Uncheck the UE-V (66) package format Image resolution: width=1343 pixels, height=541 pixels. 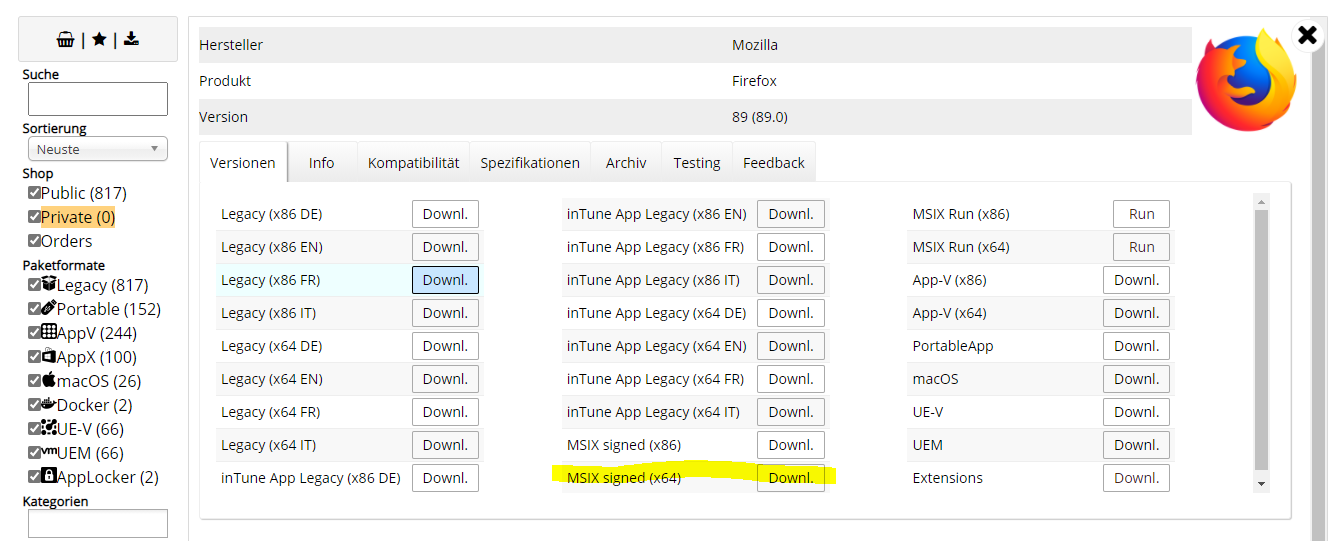click(x=34, y=429)
